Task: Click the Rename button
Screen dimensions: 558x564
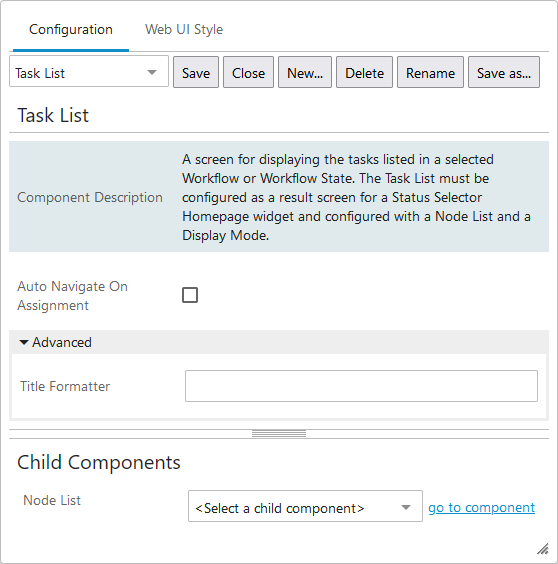Action: (430, 73)
